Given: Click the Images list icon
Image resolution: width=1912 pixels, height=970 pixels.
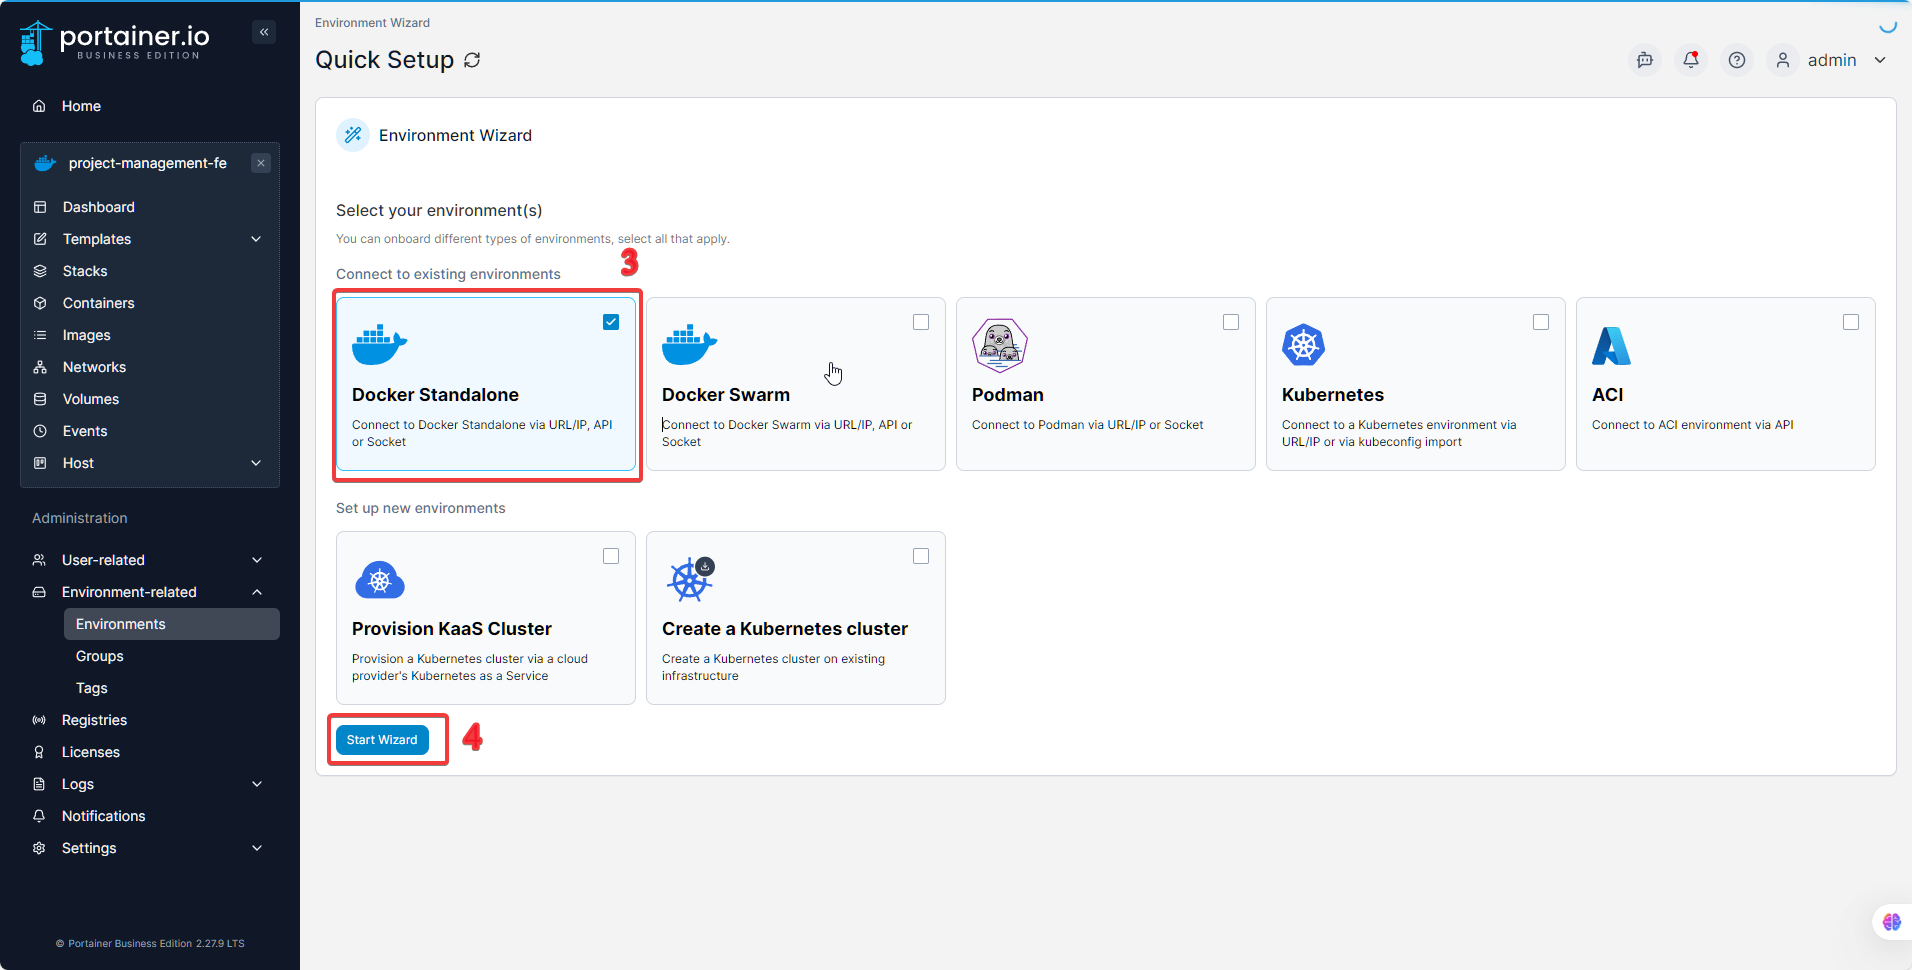Looking at the screenshot, I should pyautogui.click(x=40, y=335).
